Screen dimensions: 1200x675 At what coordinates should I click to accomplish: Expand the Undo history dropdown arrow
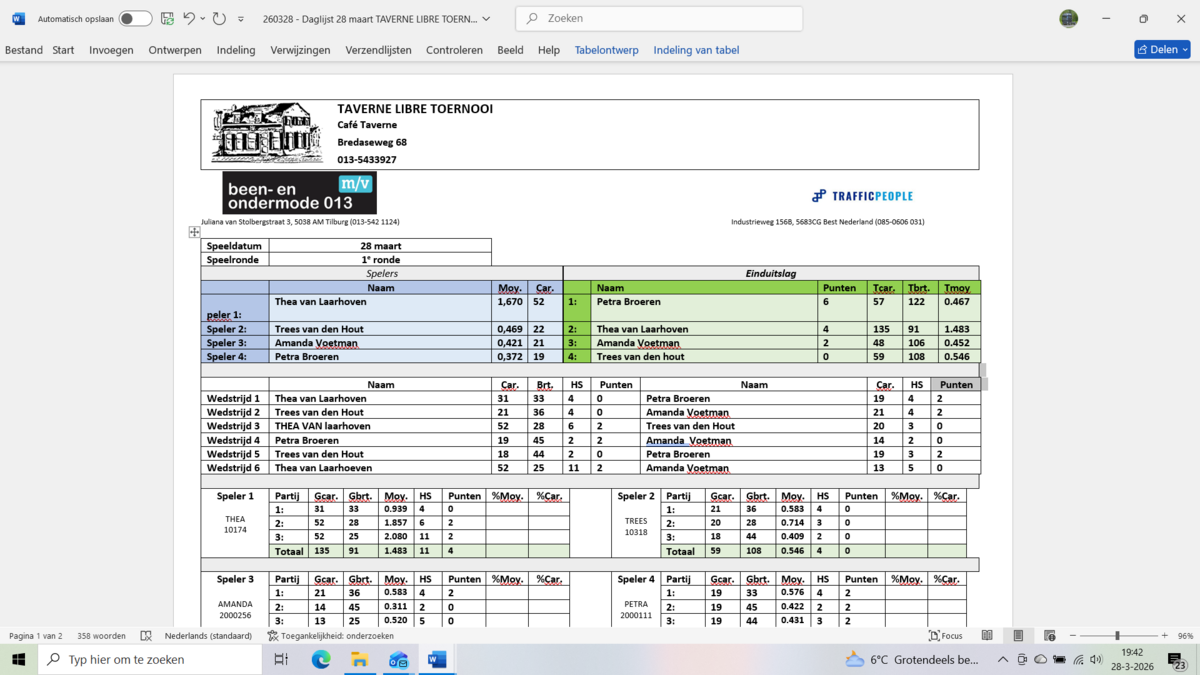203,19
